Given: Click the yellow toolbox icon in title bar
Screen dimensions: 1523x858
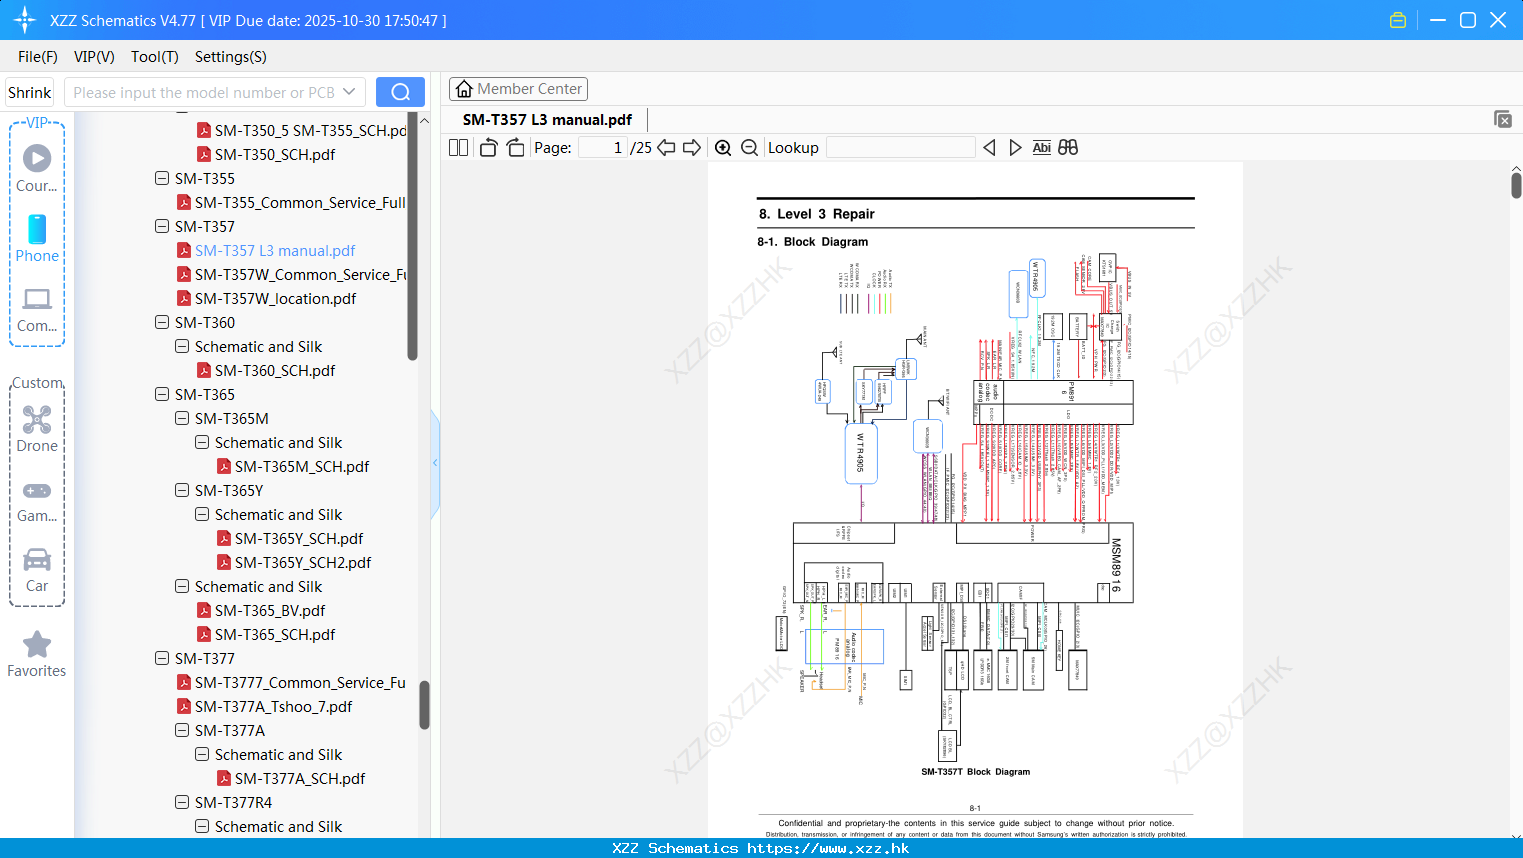Looking at the screenshot, I should point(1398,20).
